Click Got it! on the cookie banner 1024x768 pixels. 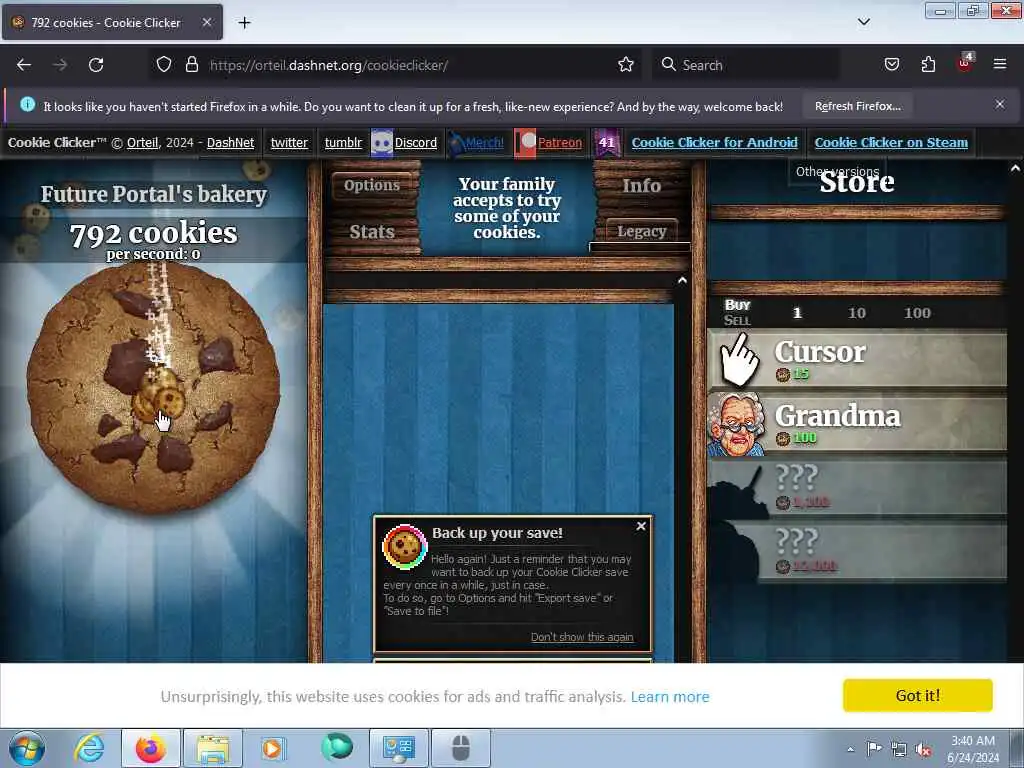[918, 696]
